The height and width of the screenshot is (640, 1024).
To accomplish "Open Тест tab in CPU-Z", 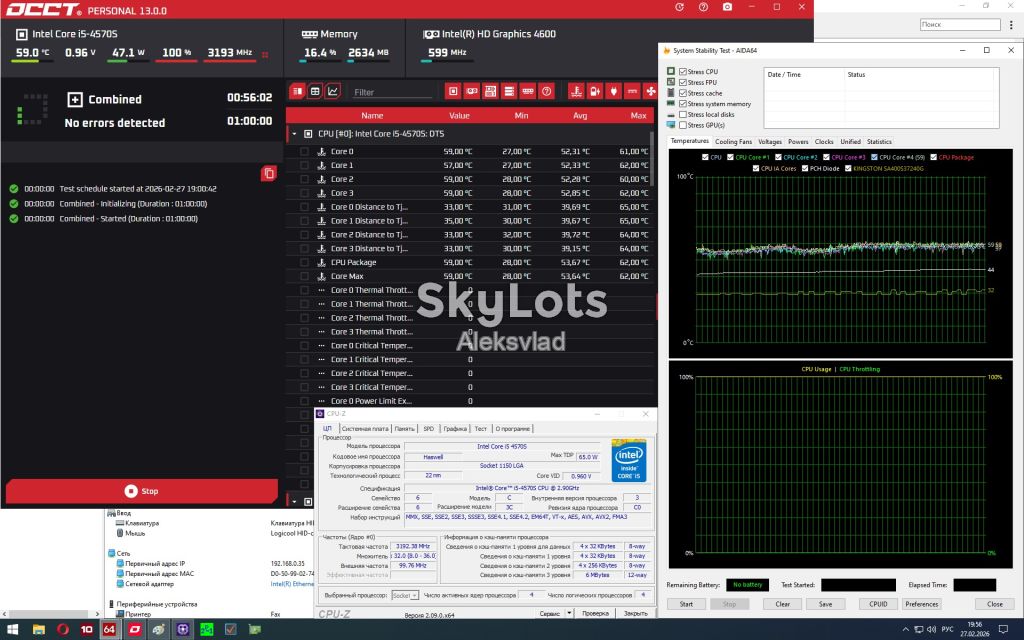I will (x=481, y=429).
